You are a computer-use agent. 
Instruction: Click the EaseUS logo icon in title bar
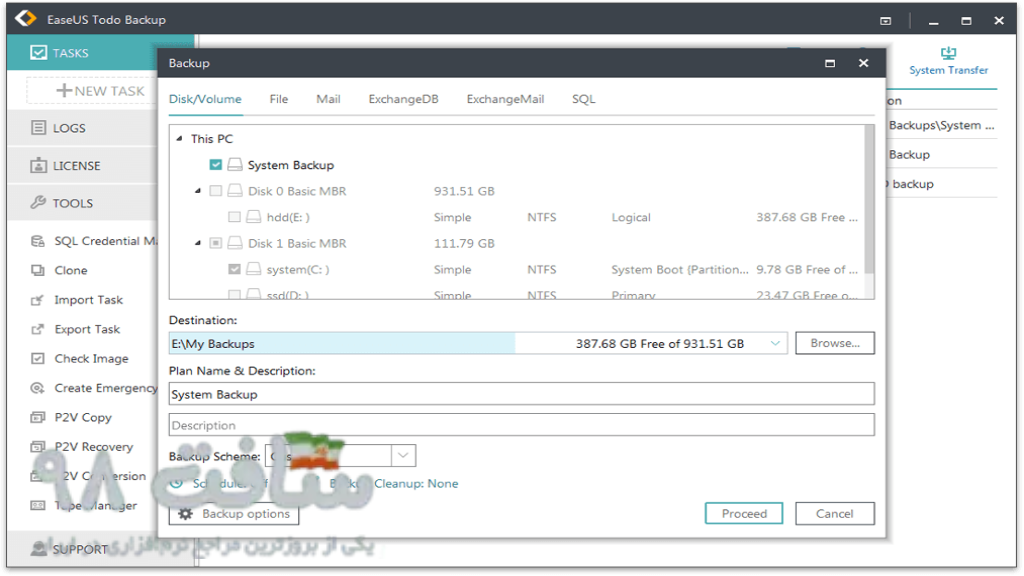[25, 18]
